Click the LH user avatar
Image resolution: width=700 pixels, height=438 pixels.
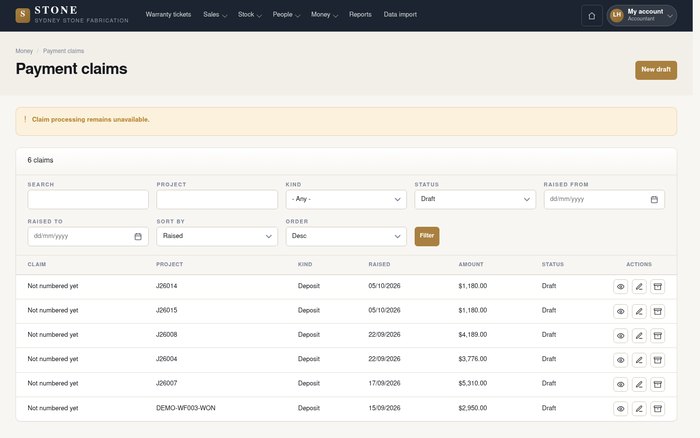tap(617, 15)
